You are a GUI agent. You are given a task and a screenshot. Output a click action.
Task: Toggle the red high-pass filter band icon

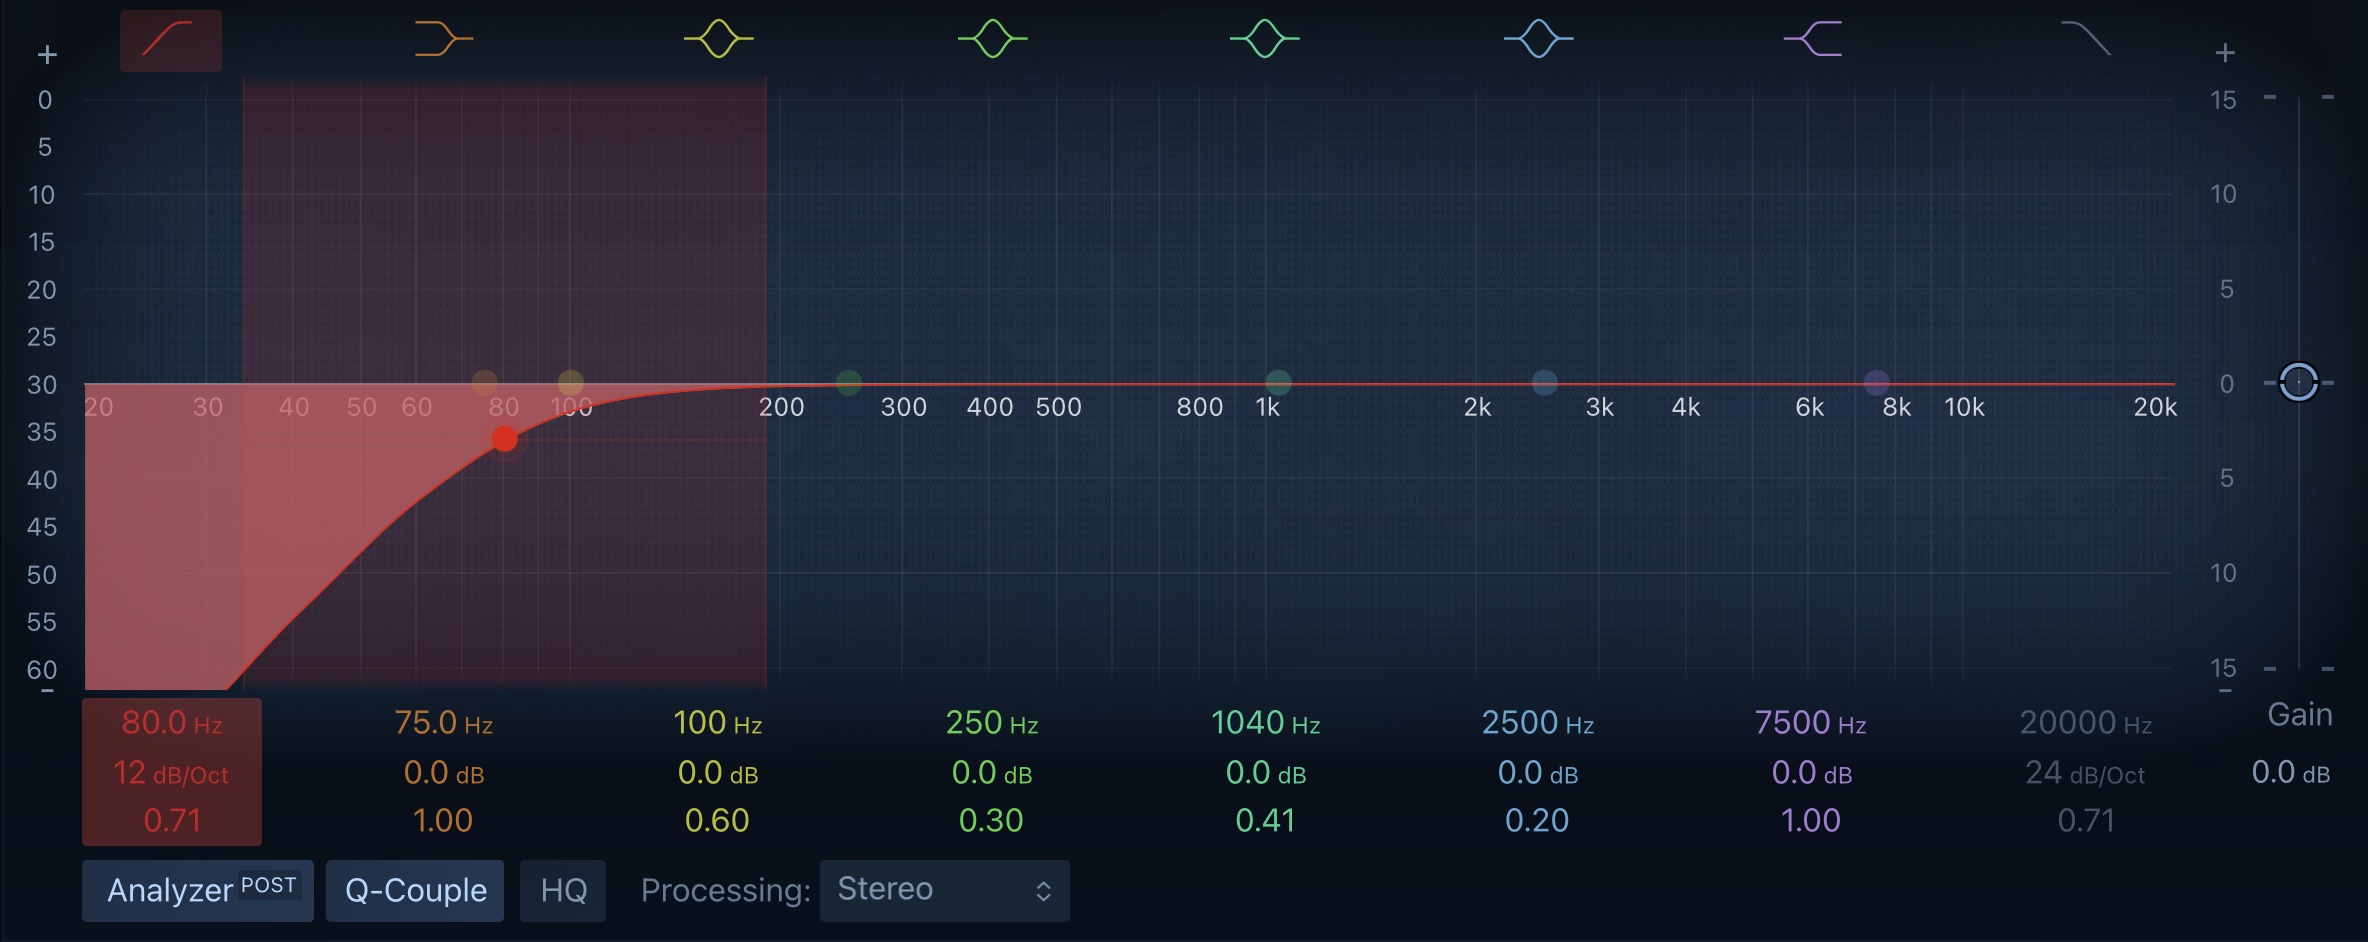click(x=171, y=41)
